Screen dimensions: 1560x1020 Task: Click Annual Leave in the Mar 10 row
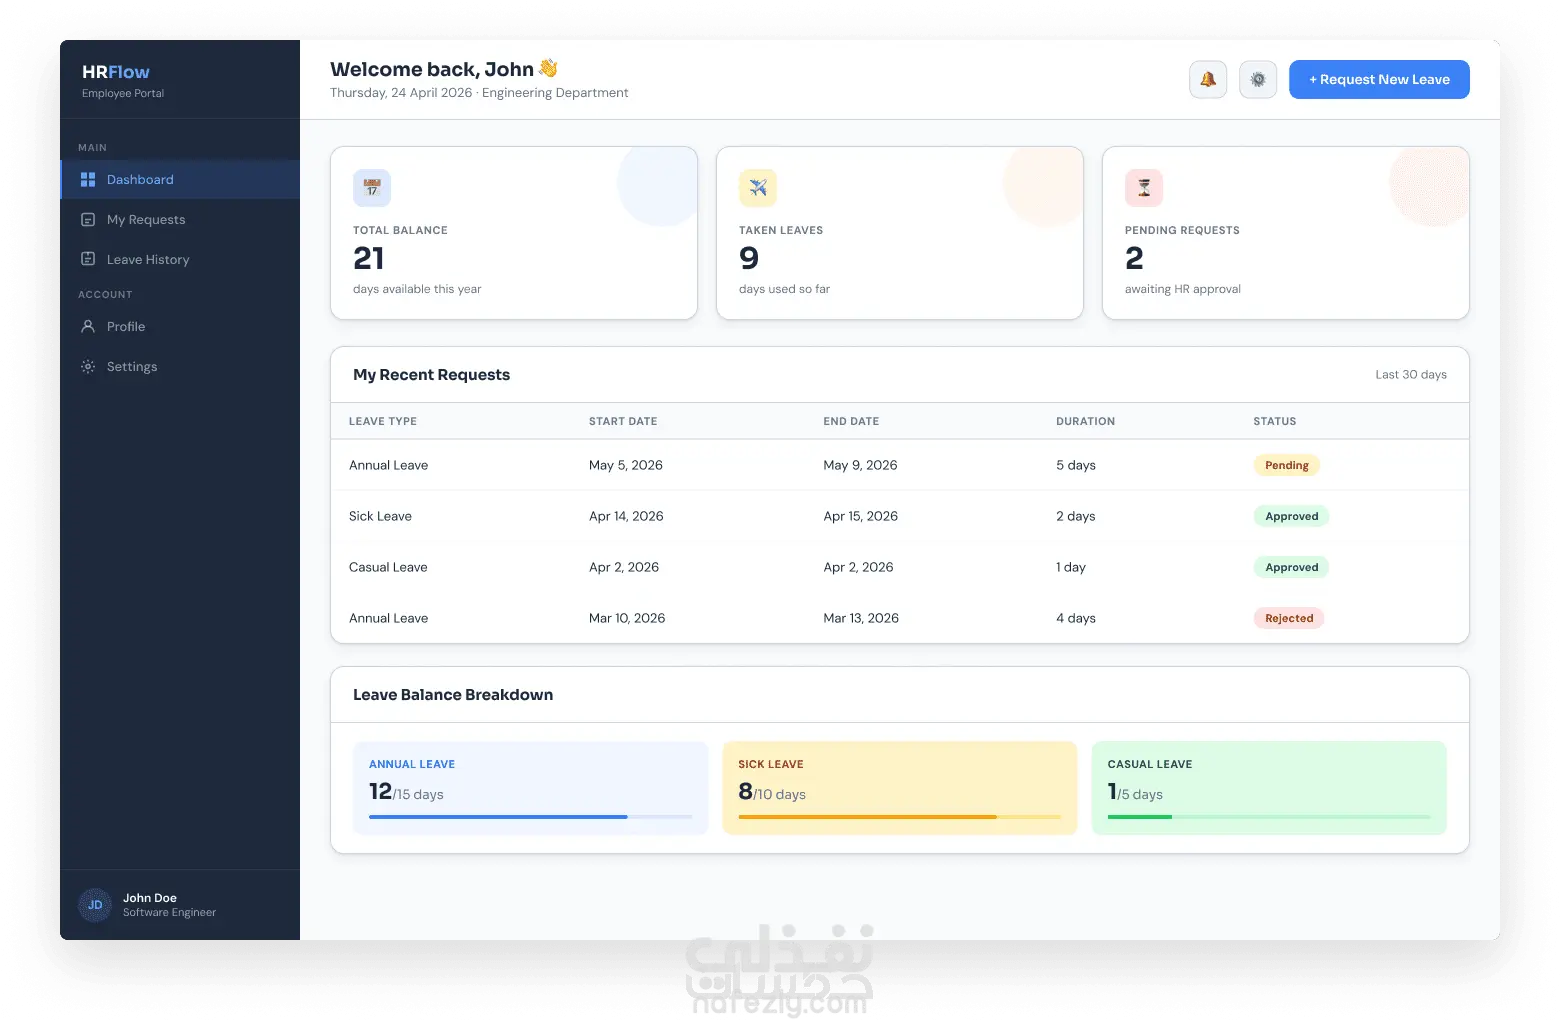click(388, 618)
